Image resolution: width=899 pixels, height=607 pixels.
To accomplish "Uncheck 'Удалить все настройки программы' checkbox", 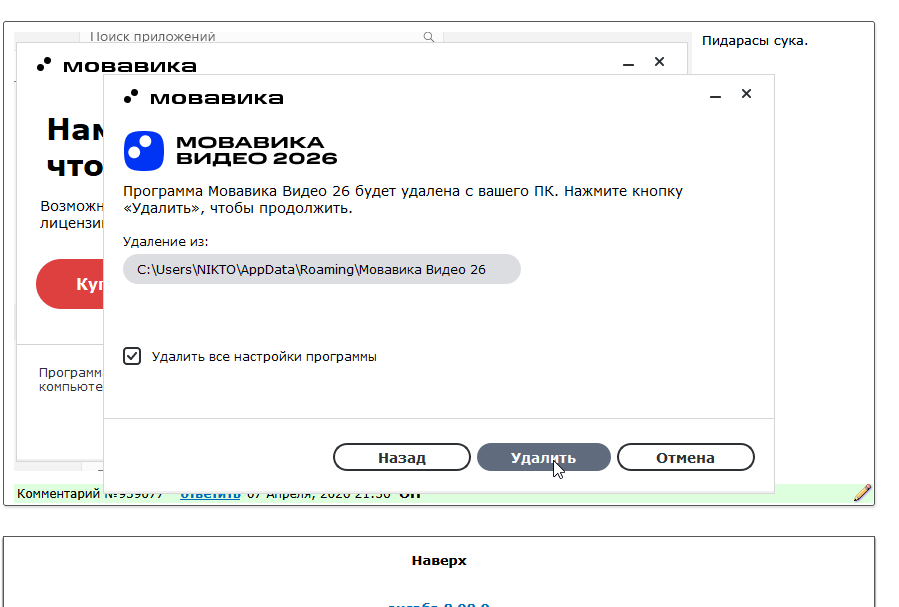I will click(132, 356).
